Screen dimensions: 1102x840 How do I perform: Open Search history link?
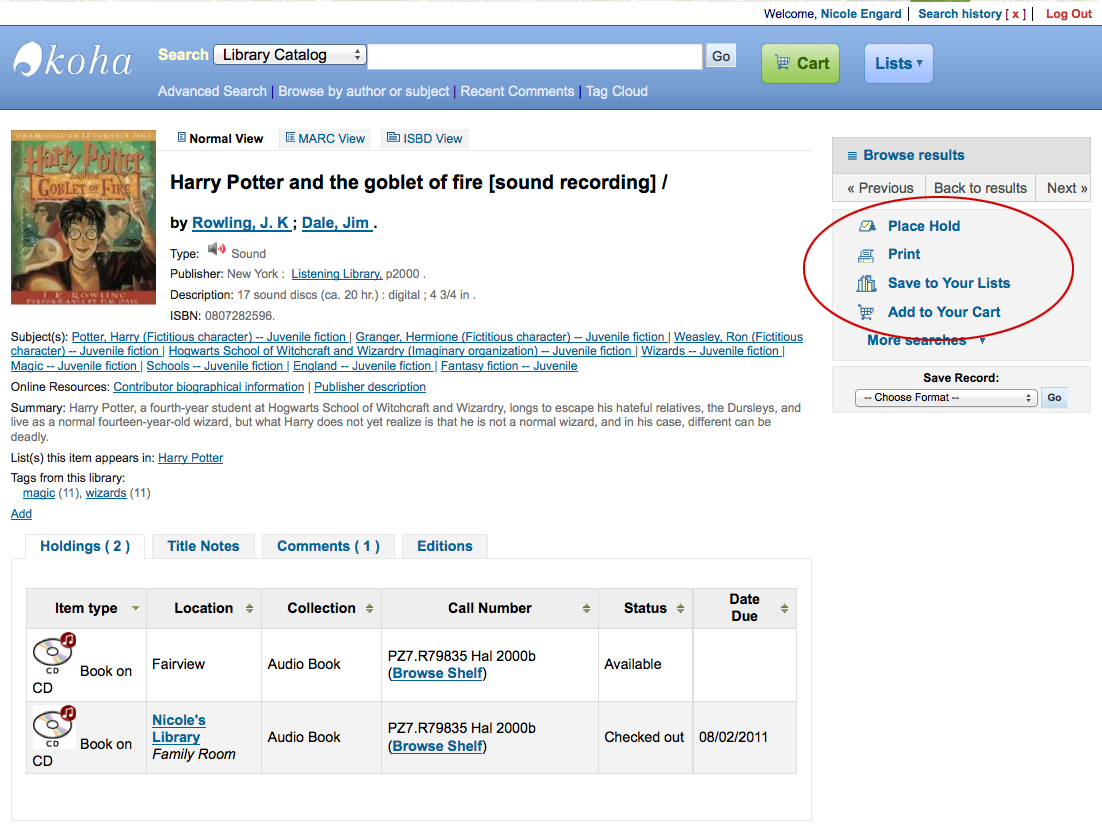959,14
